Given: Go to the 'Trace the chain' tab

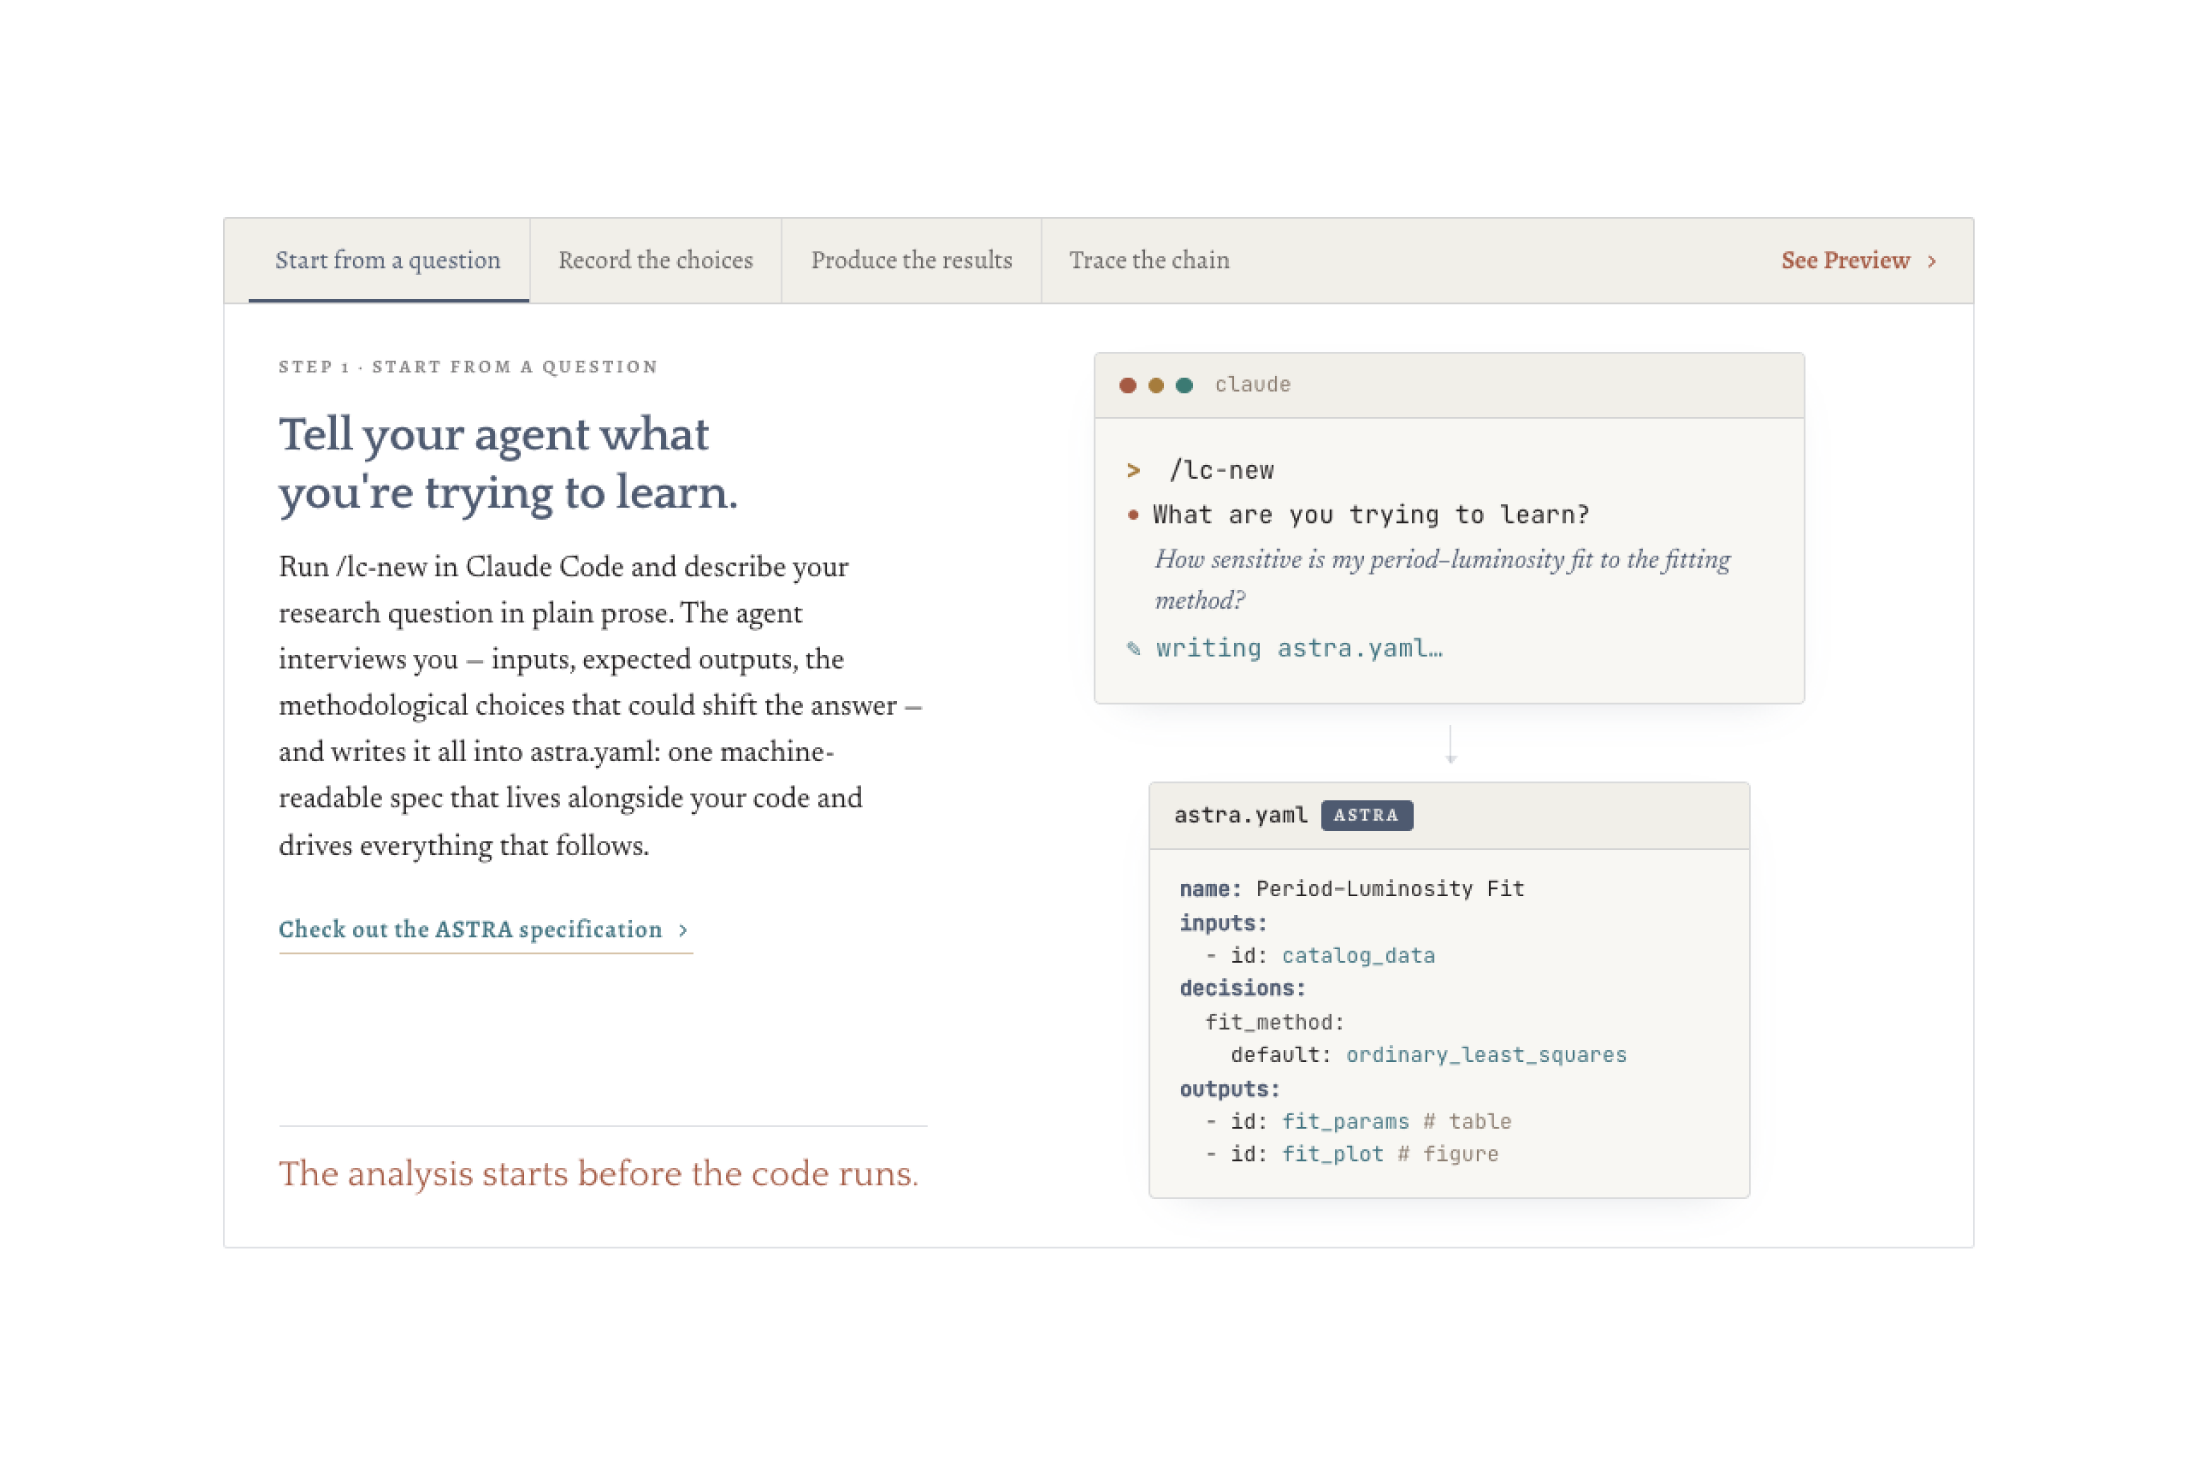Looking at the screenshot, I should tap(1149, 260).
